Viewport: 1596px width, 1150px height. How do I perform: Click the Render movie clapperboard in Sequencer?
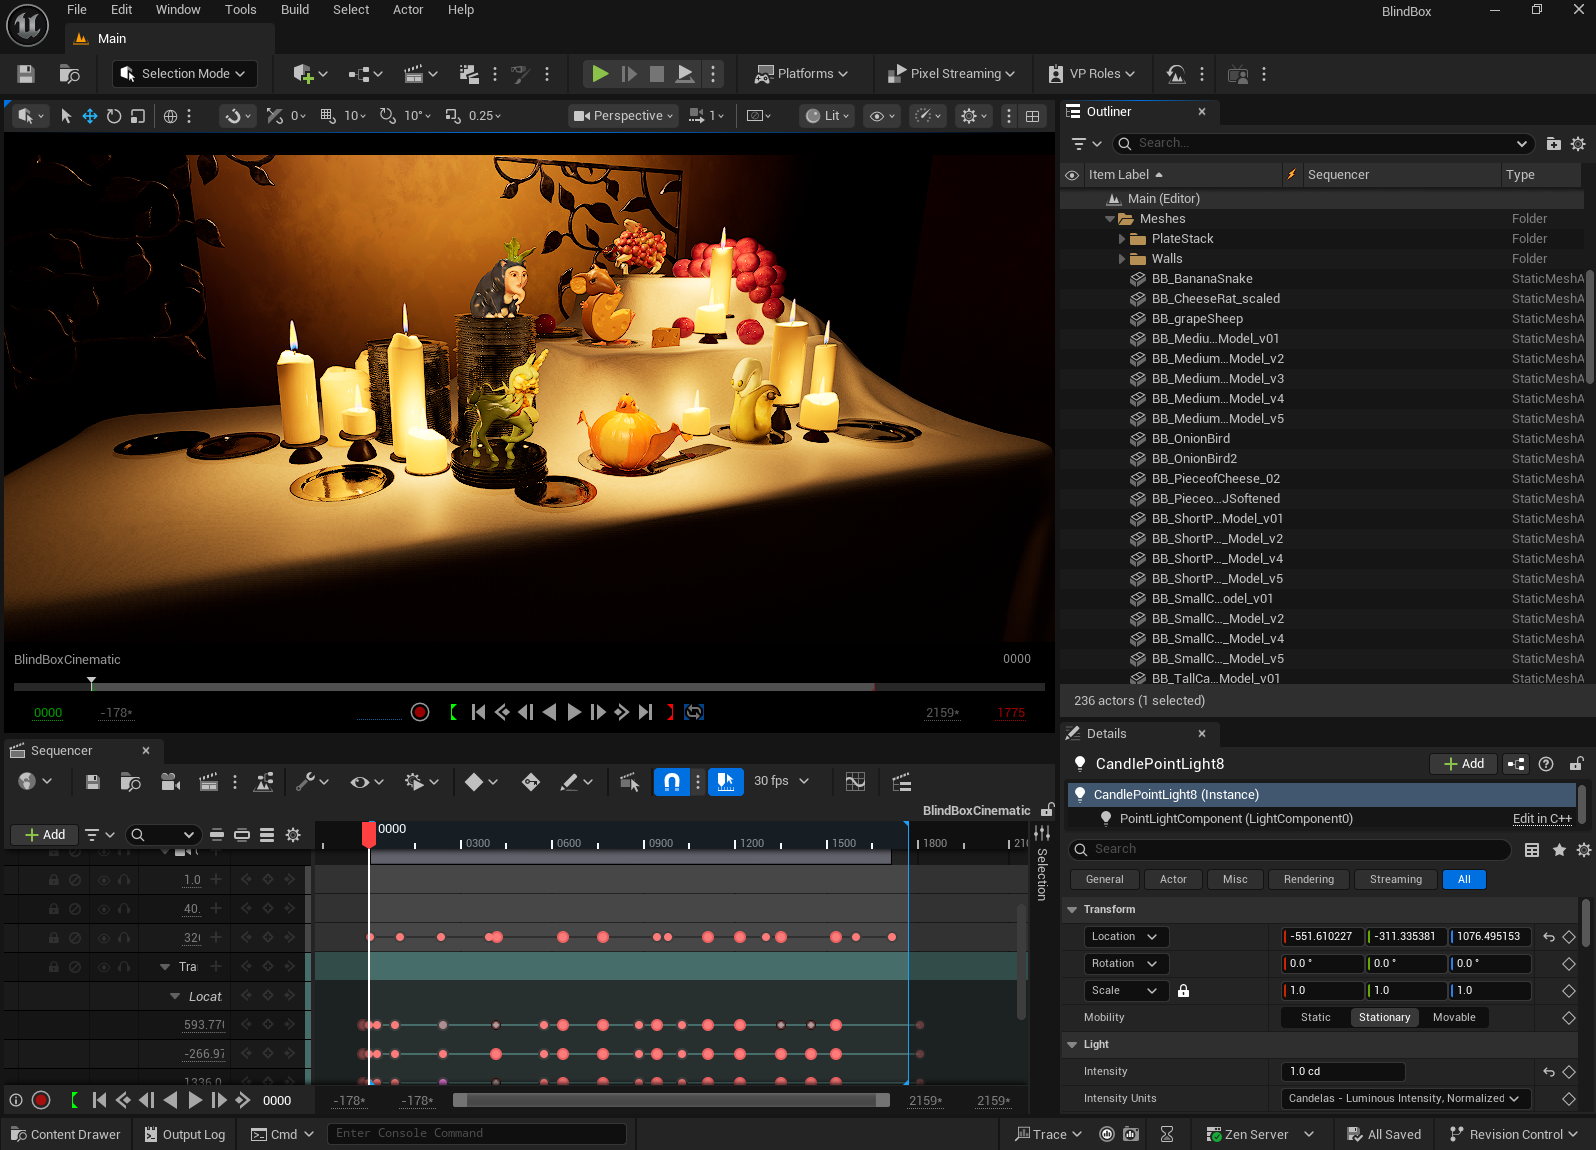click(209, 782)
